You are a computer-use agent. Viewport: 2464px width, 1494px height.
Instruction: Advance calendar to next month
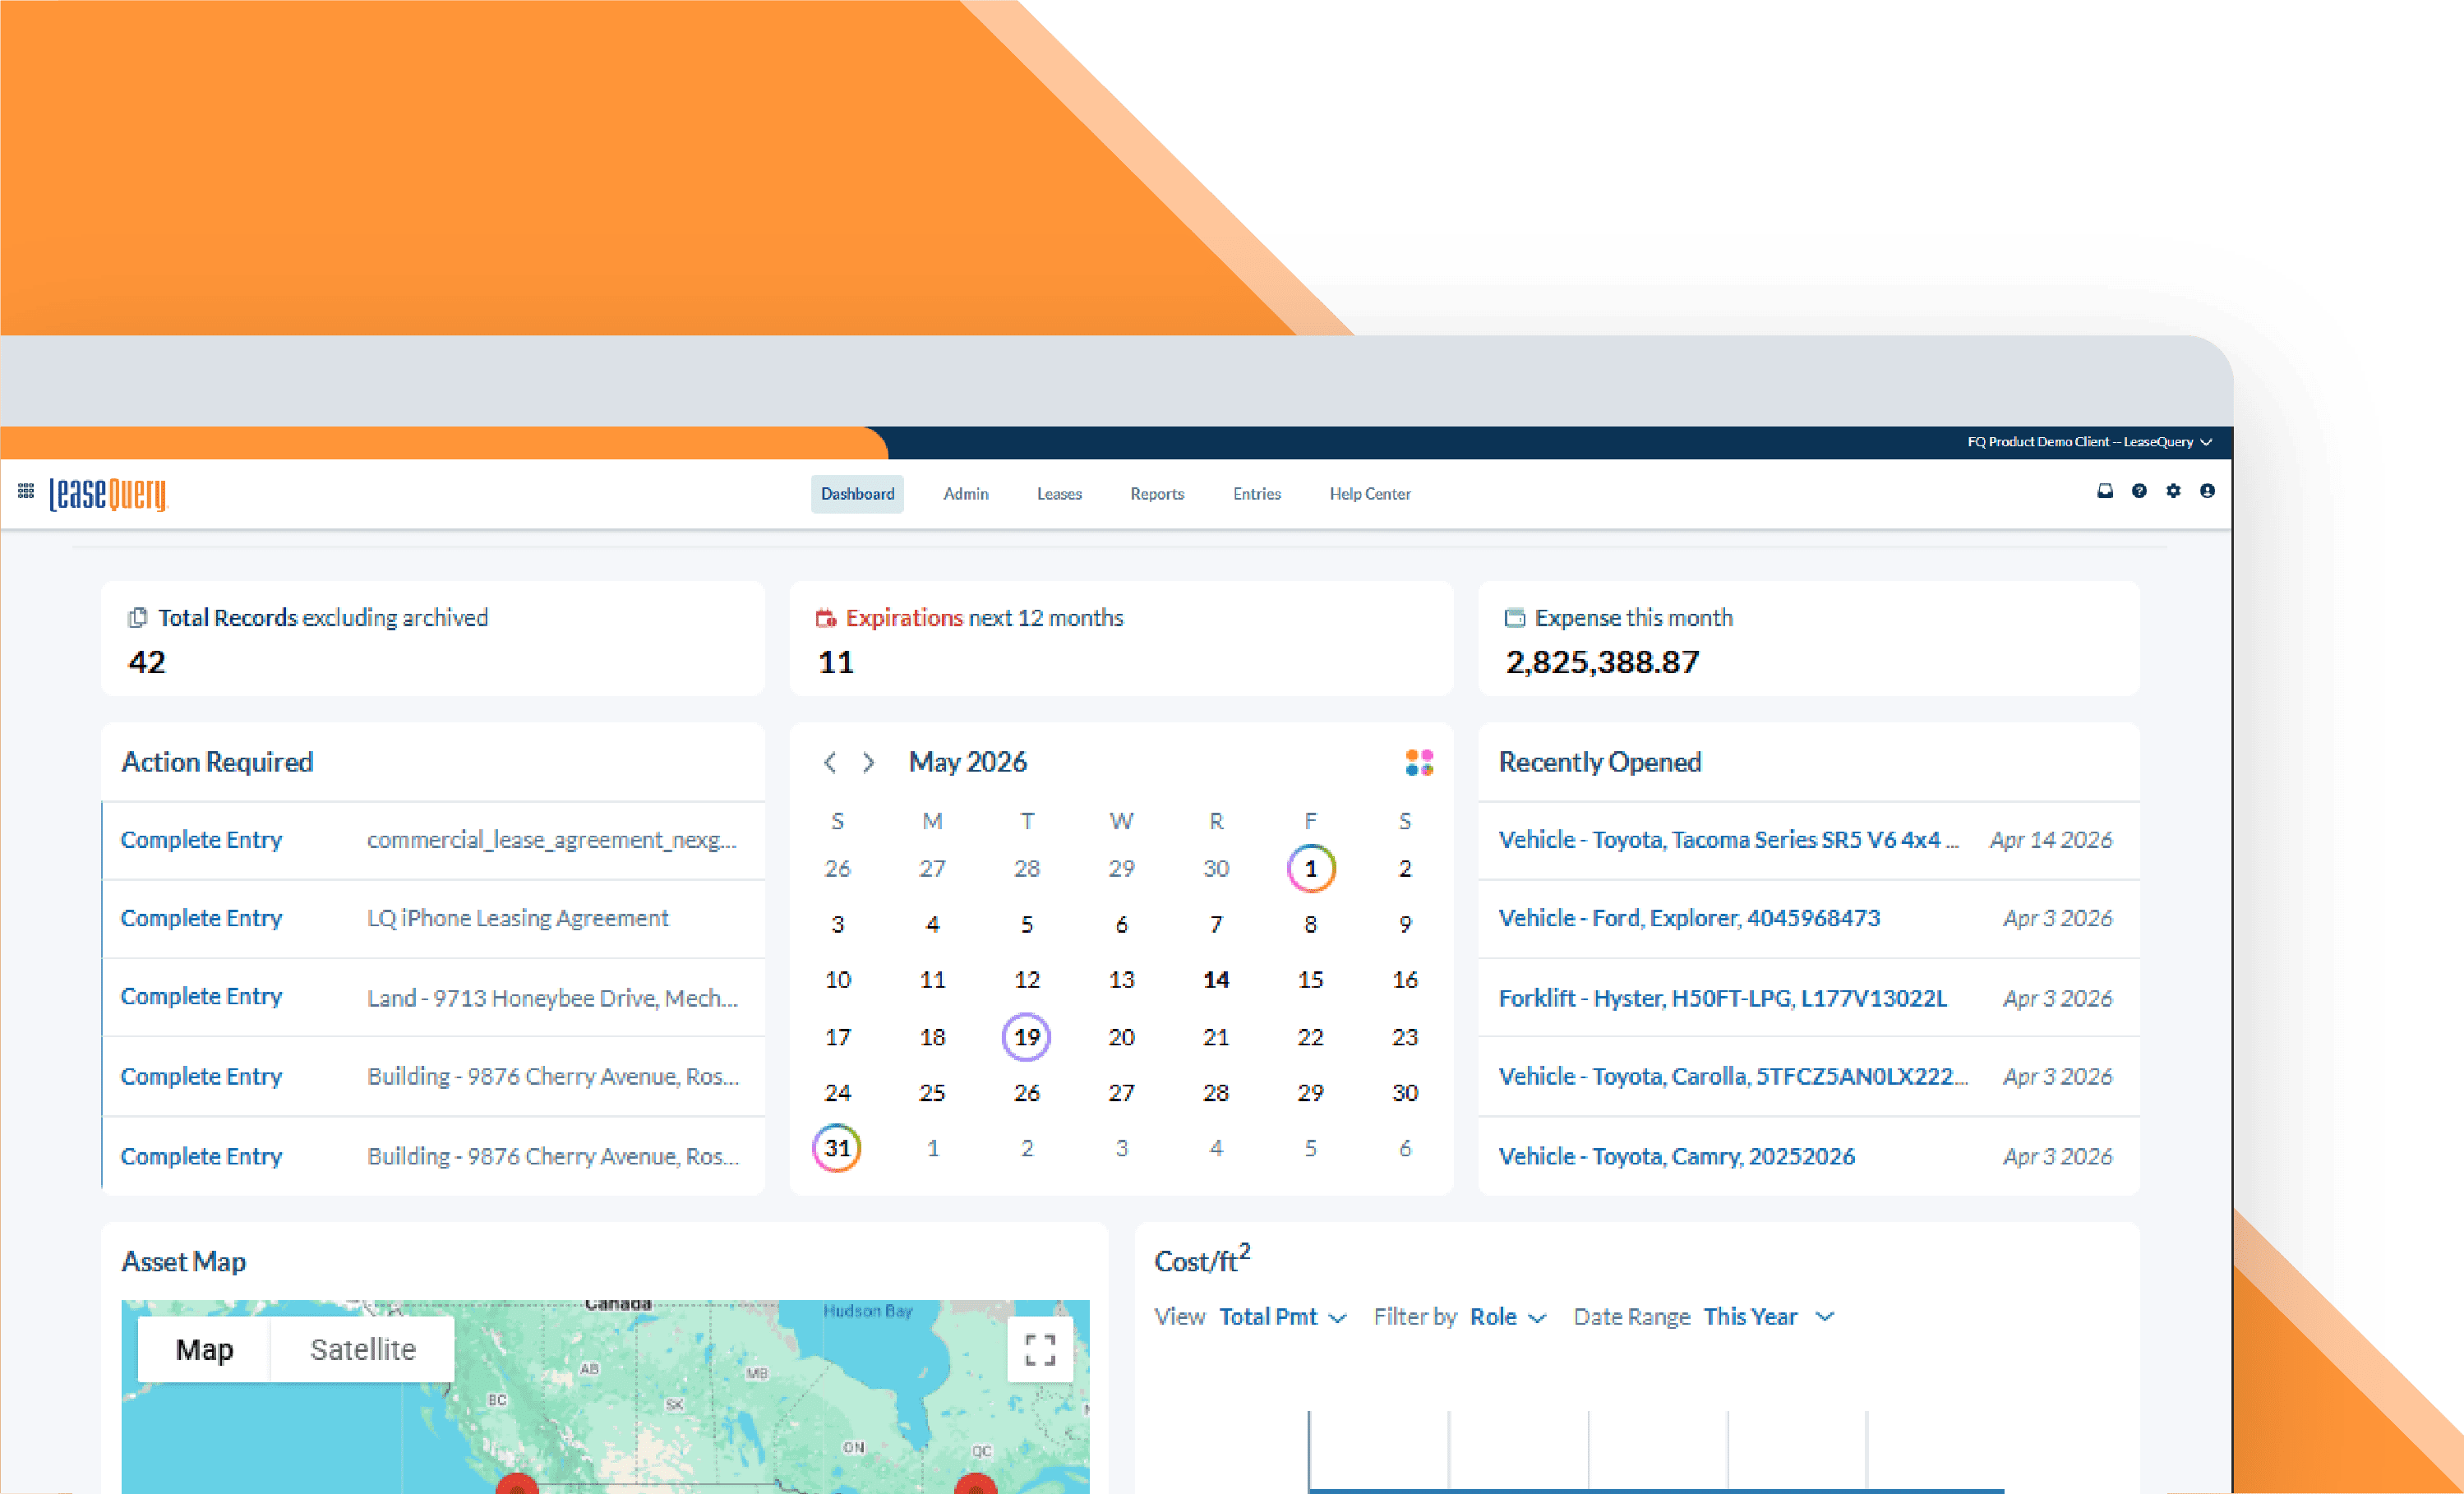click(868, 763)
